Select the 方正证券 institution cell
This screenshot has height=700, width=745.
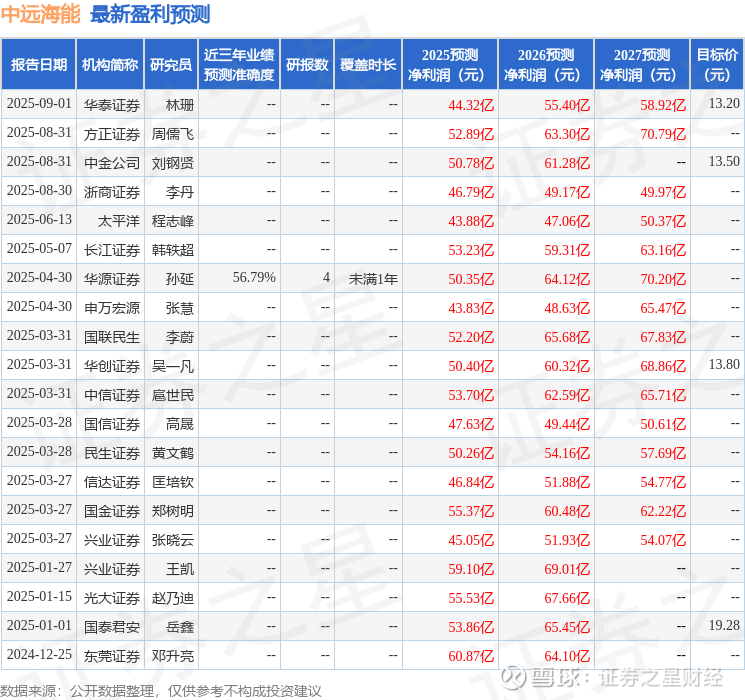point(112,134)
